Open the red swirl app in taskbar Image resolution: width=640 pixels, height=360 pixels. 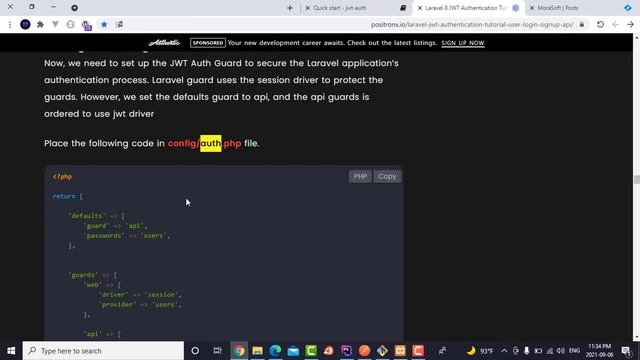[329, 351]
